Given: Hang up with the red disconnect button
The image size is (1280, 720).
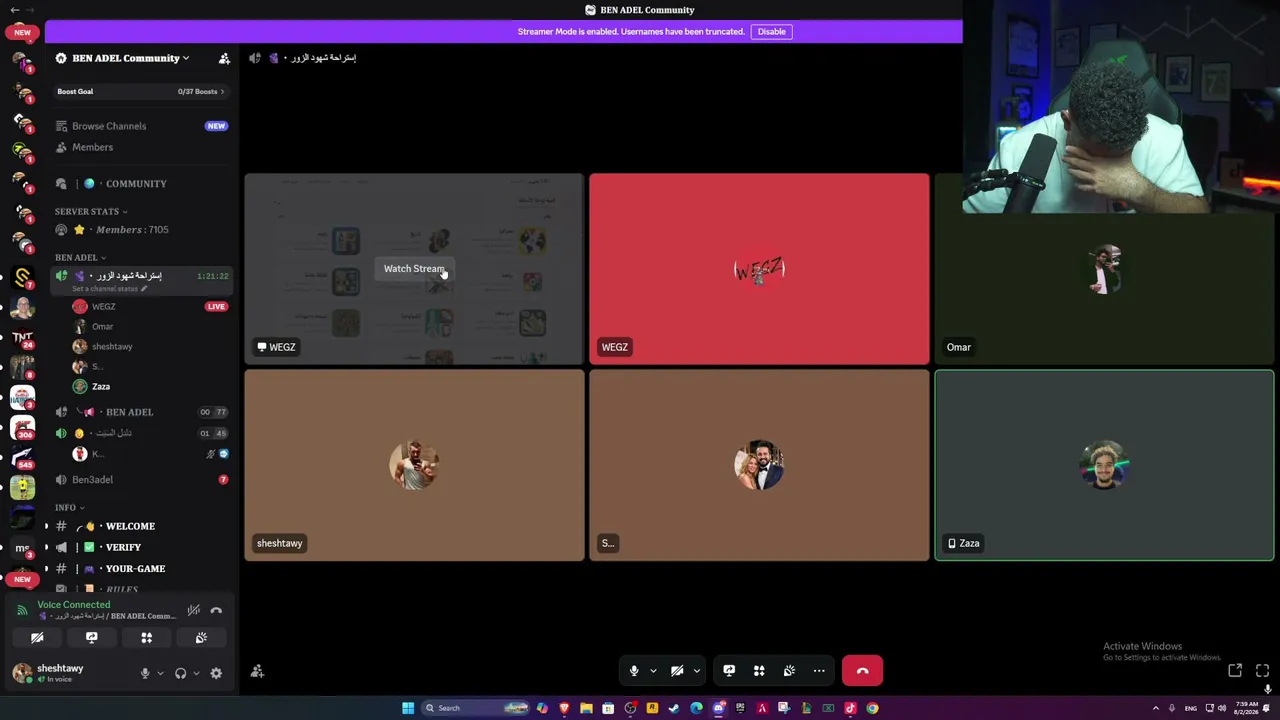Looking at the screenshot, I should pyautogui.click(x=862, y=671).
